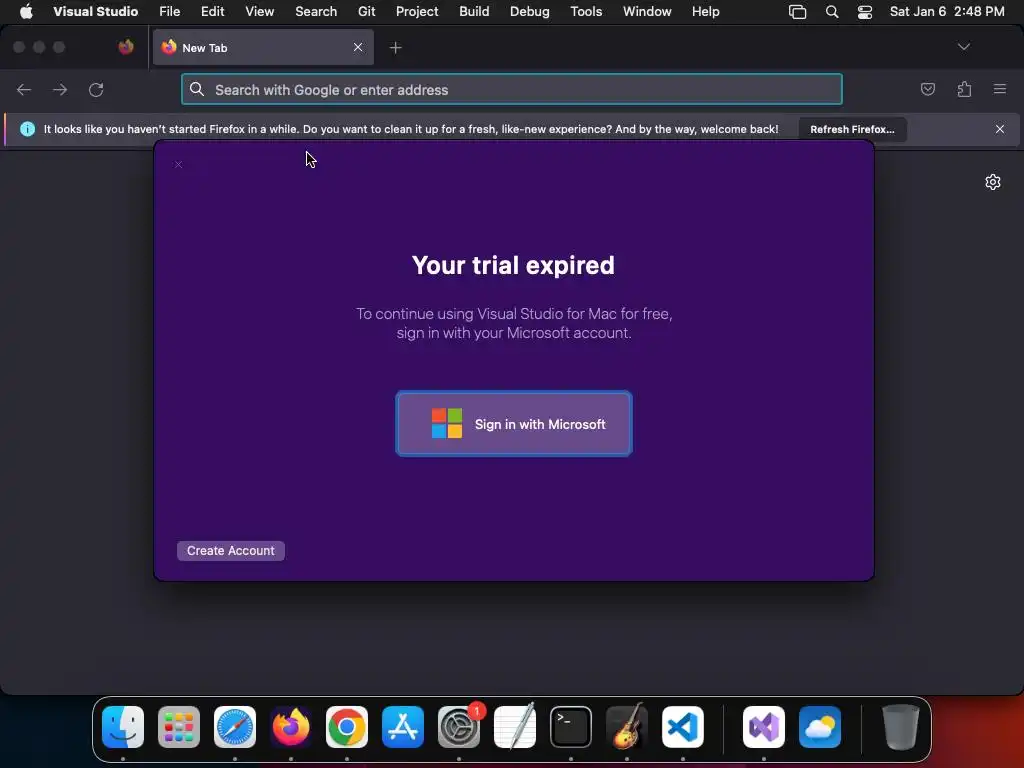
Task: Go forward in Firefox navigation
Action: pos(60,89)
